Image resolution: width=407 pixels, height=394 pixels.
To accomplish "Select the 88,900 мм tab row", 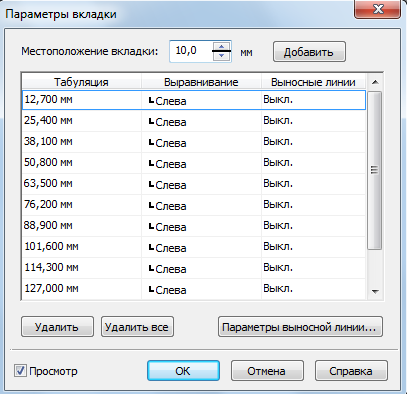I will [194, 225].
